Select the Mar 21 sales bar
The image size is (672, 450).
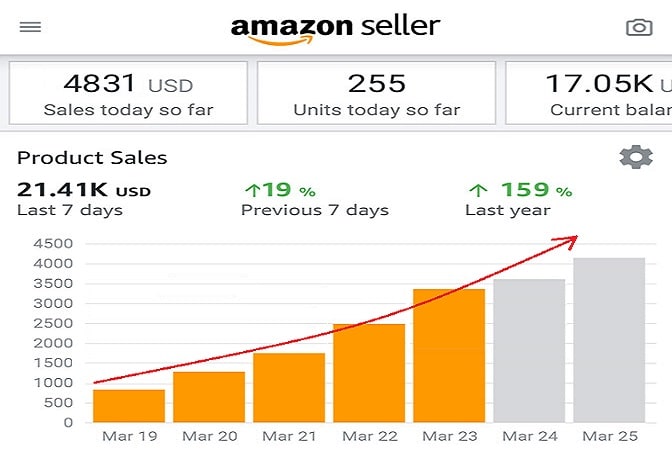(289, 387)
